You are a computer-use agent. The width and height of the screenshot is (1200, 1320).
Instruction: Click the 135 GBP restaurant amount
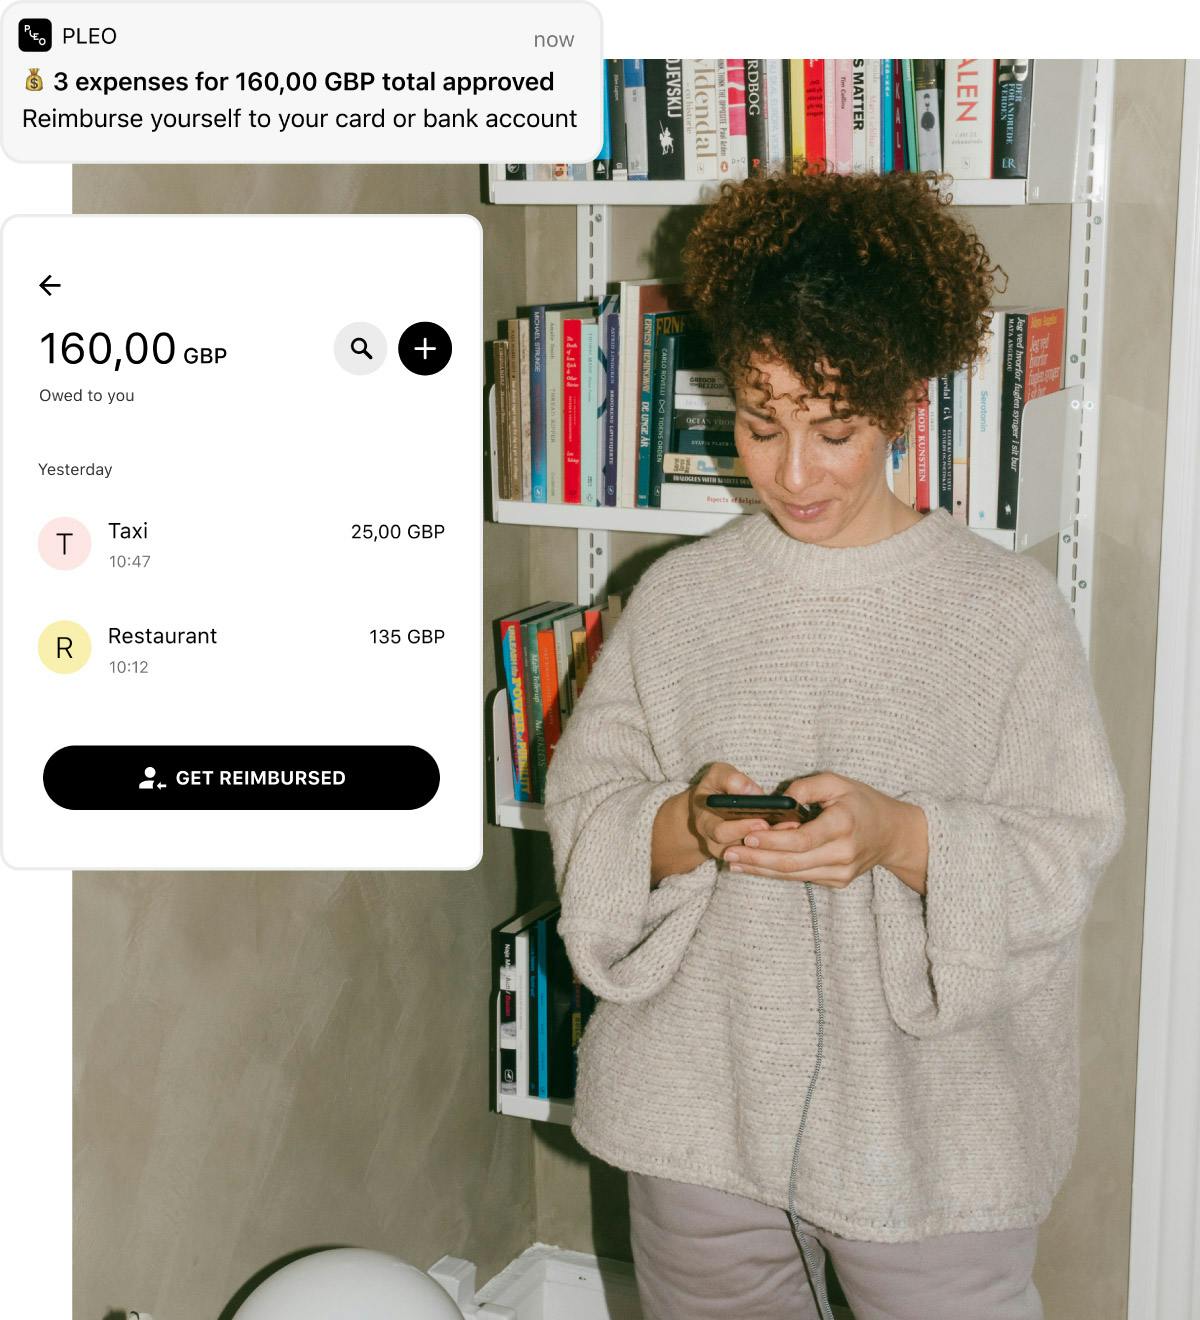(x=407, y=637)
